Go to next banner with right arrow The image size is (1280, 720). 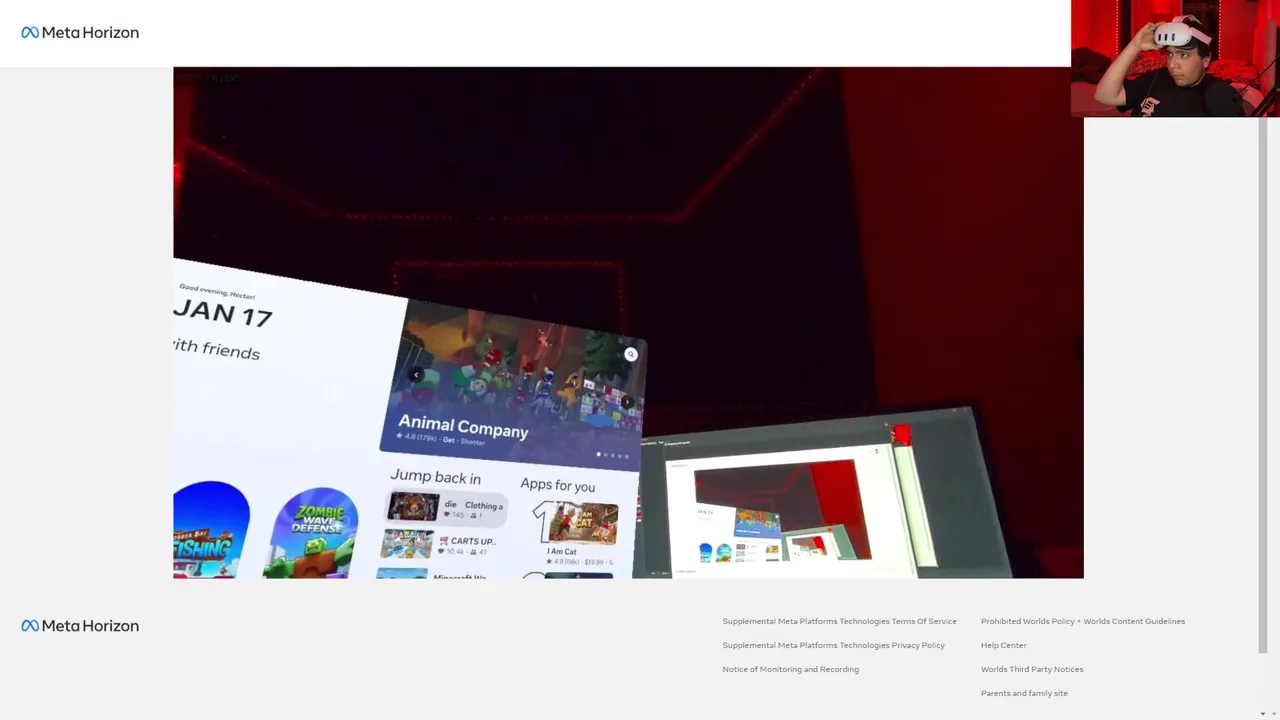click(627, 402)
